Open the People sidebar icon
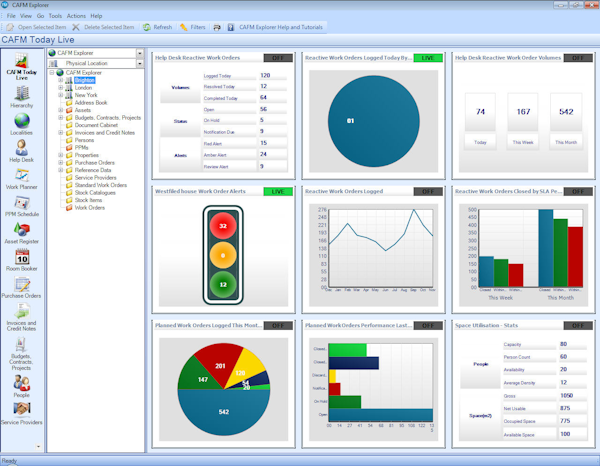 tap(21, 383)
